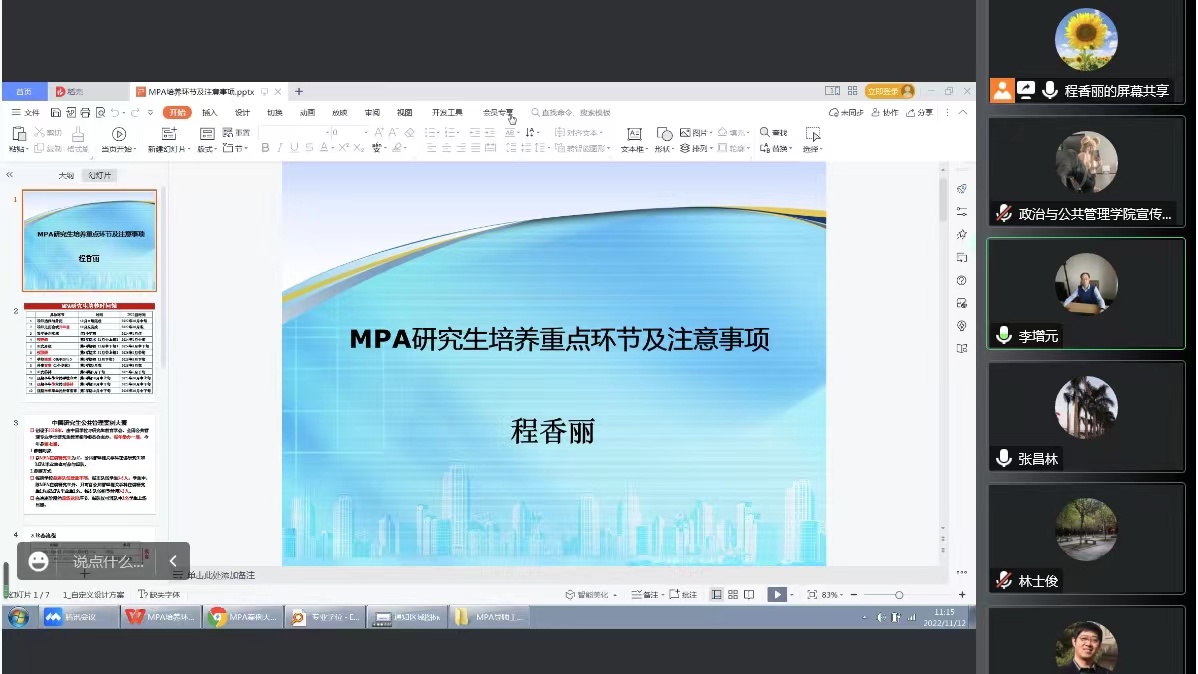The width and height of the screenshot is (1198, 674).
Task: Switch to slide sorter grid view
Action: tap(733, 594)
